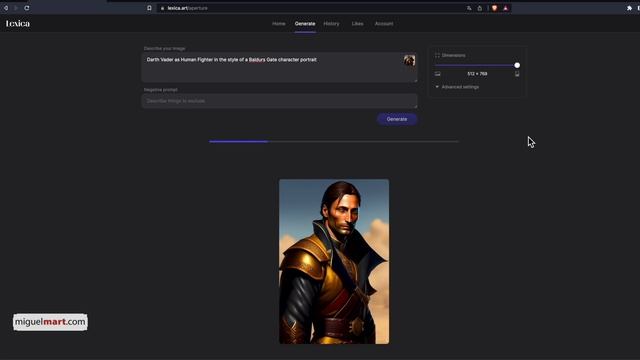Open the Home tab
The image size is (640, 360).
(x=279, y=24)
